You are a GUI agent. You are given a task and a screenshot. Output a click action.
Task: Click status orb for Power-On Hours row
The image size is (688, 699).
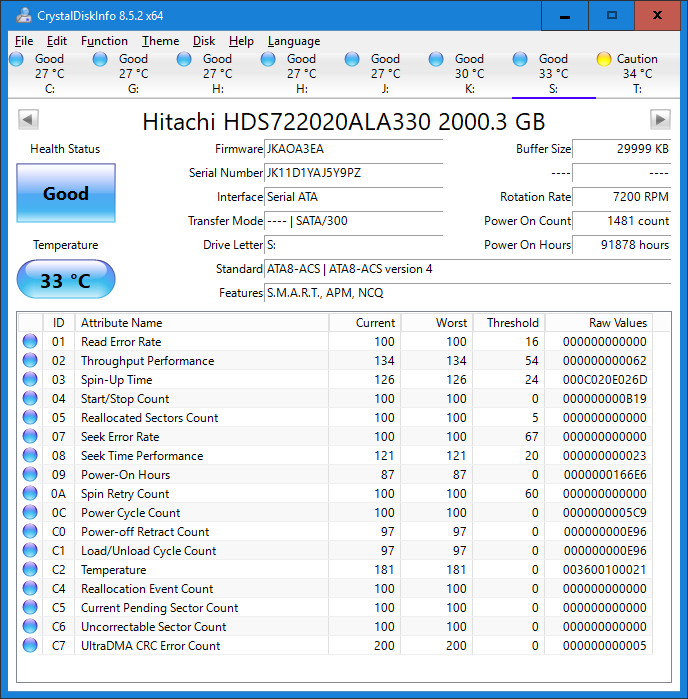tap(30, 474)
